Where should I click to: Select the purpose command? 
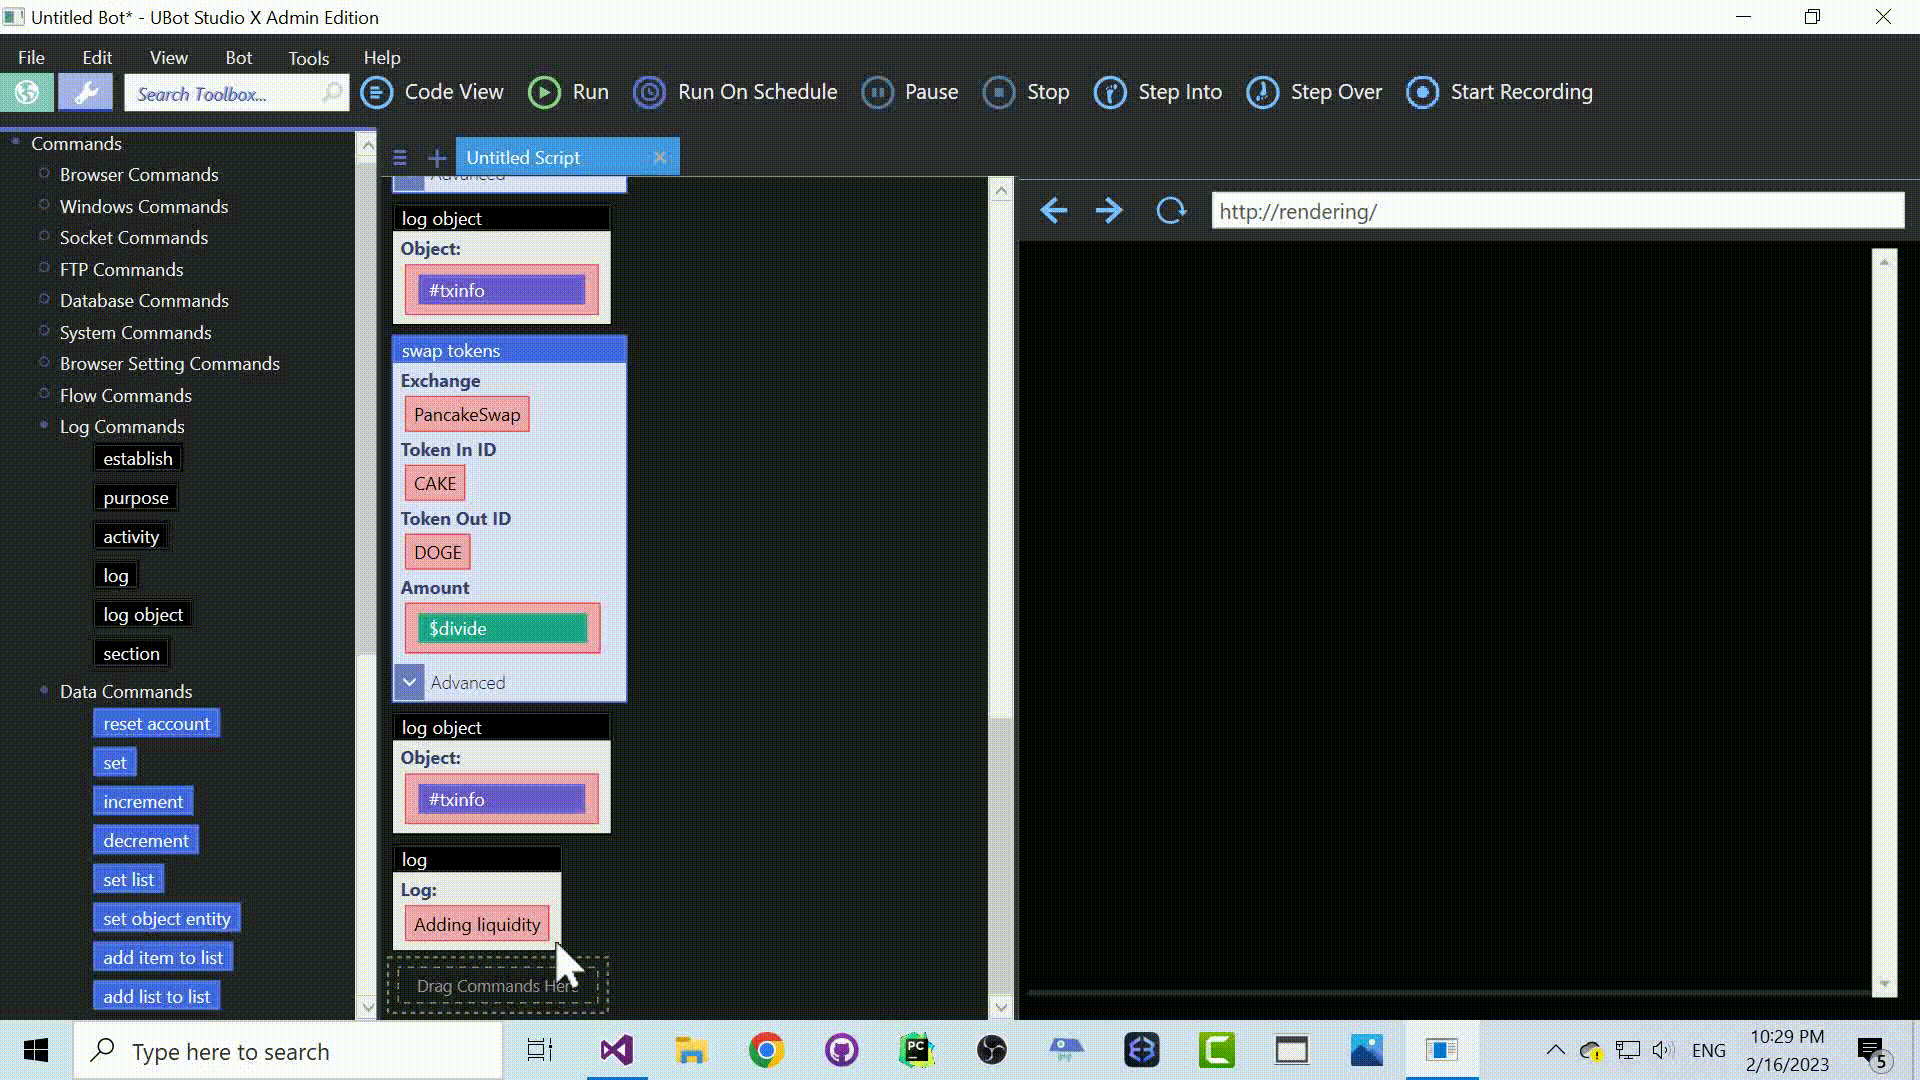136,498
